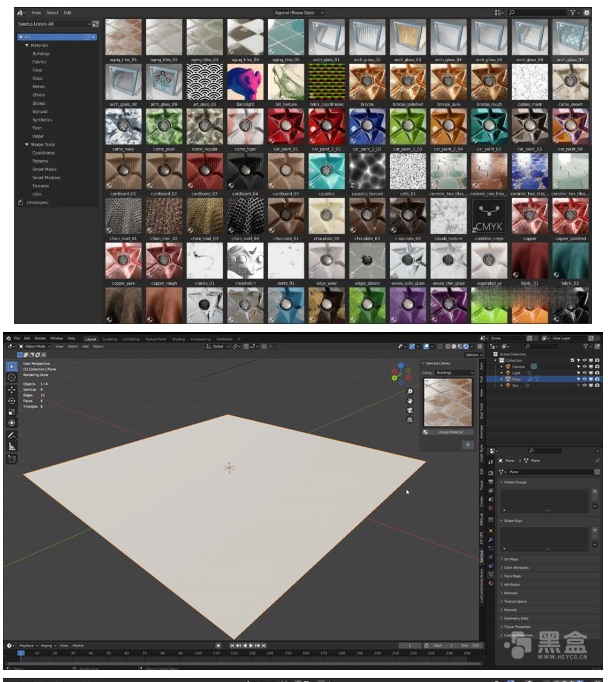The width and height of the screenshot is (608, 682).
Task: Pick the Annotate pencil tool
Action: (x=12, y=435)
